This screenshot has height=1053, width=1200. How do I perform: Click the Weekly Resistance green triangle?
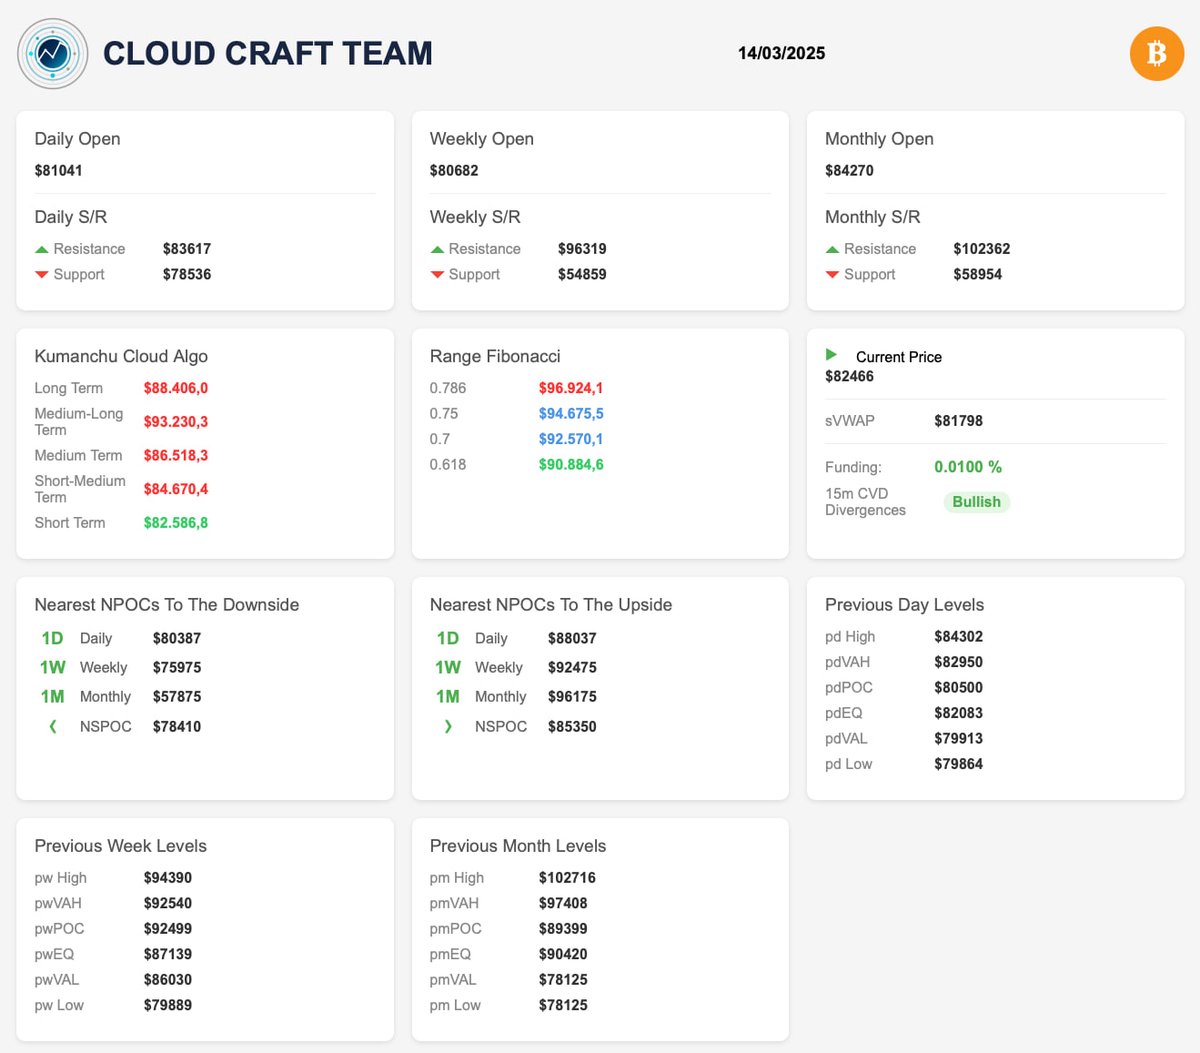click(x=437, y=249)
